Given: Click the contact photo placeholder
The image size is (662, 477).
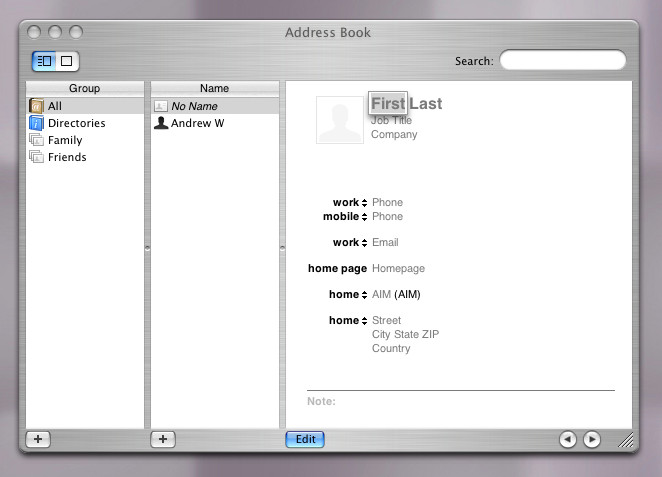Looking at the screenshot, I should [340, 120].
